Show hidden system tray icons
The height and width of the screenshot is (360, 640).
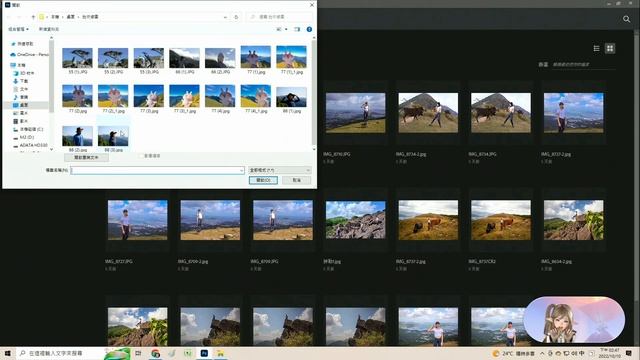pos(542,353)
